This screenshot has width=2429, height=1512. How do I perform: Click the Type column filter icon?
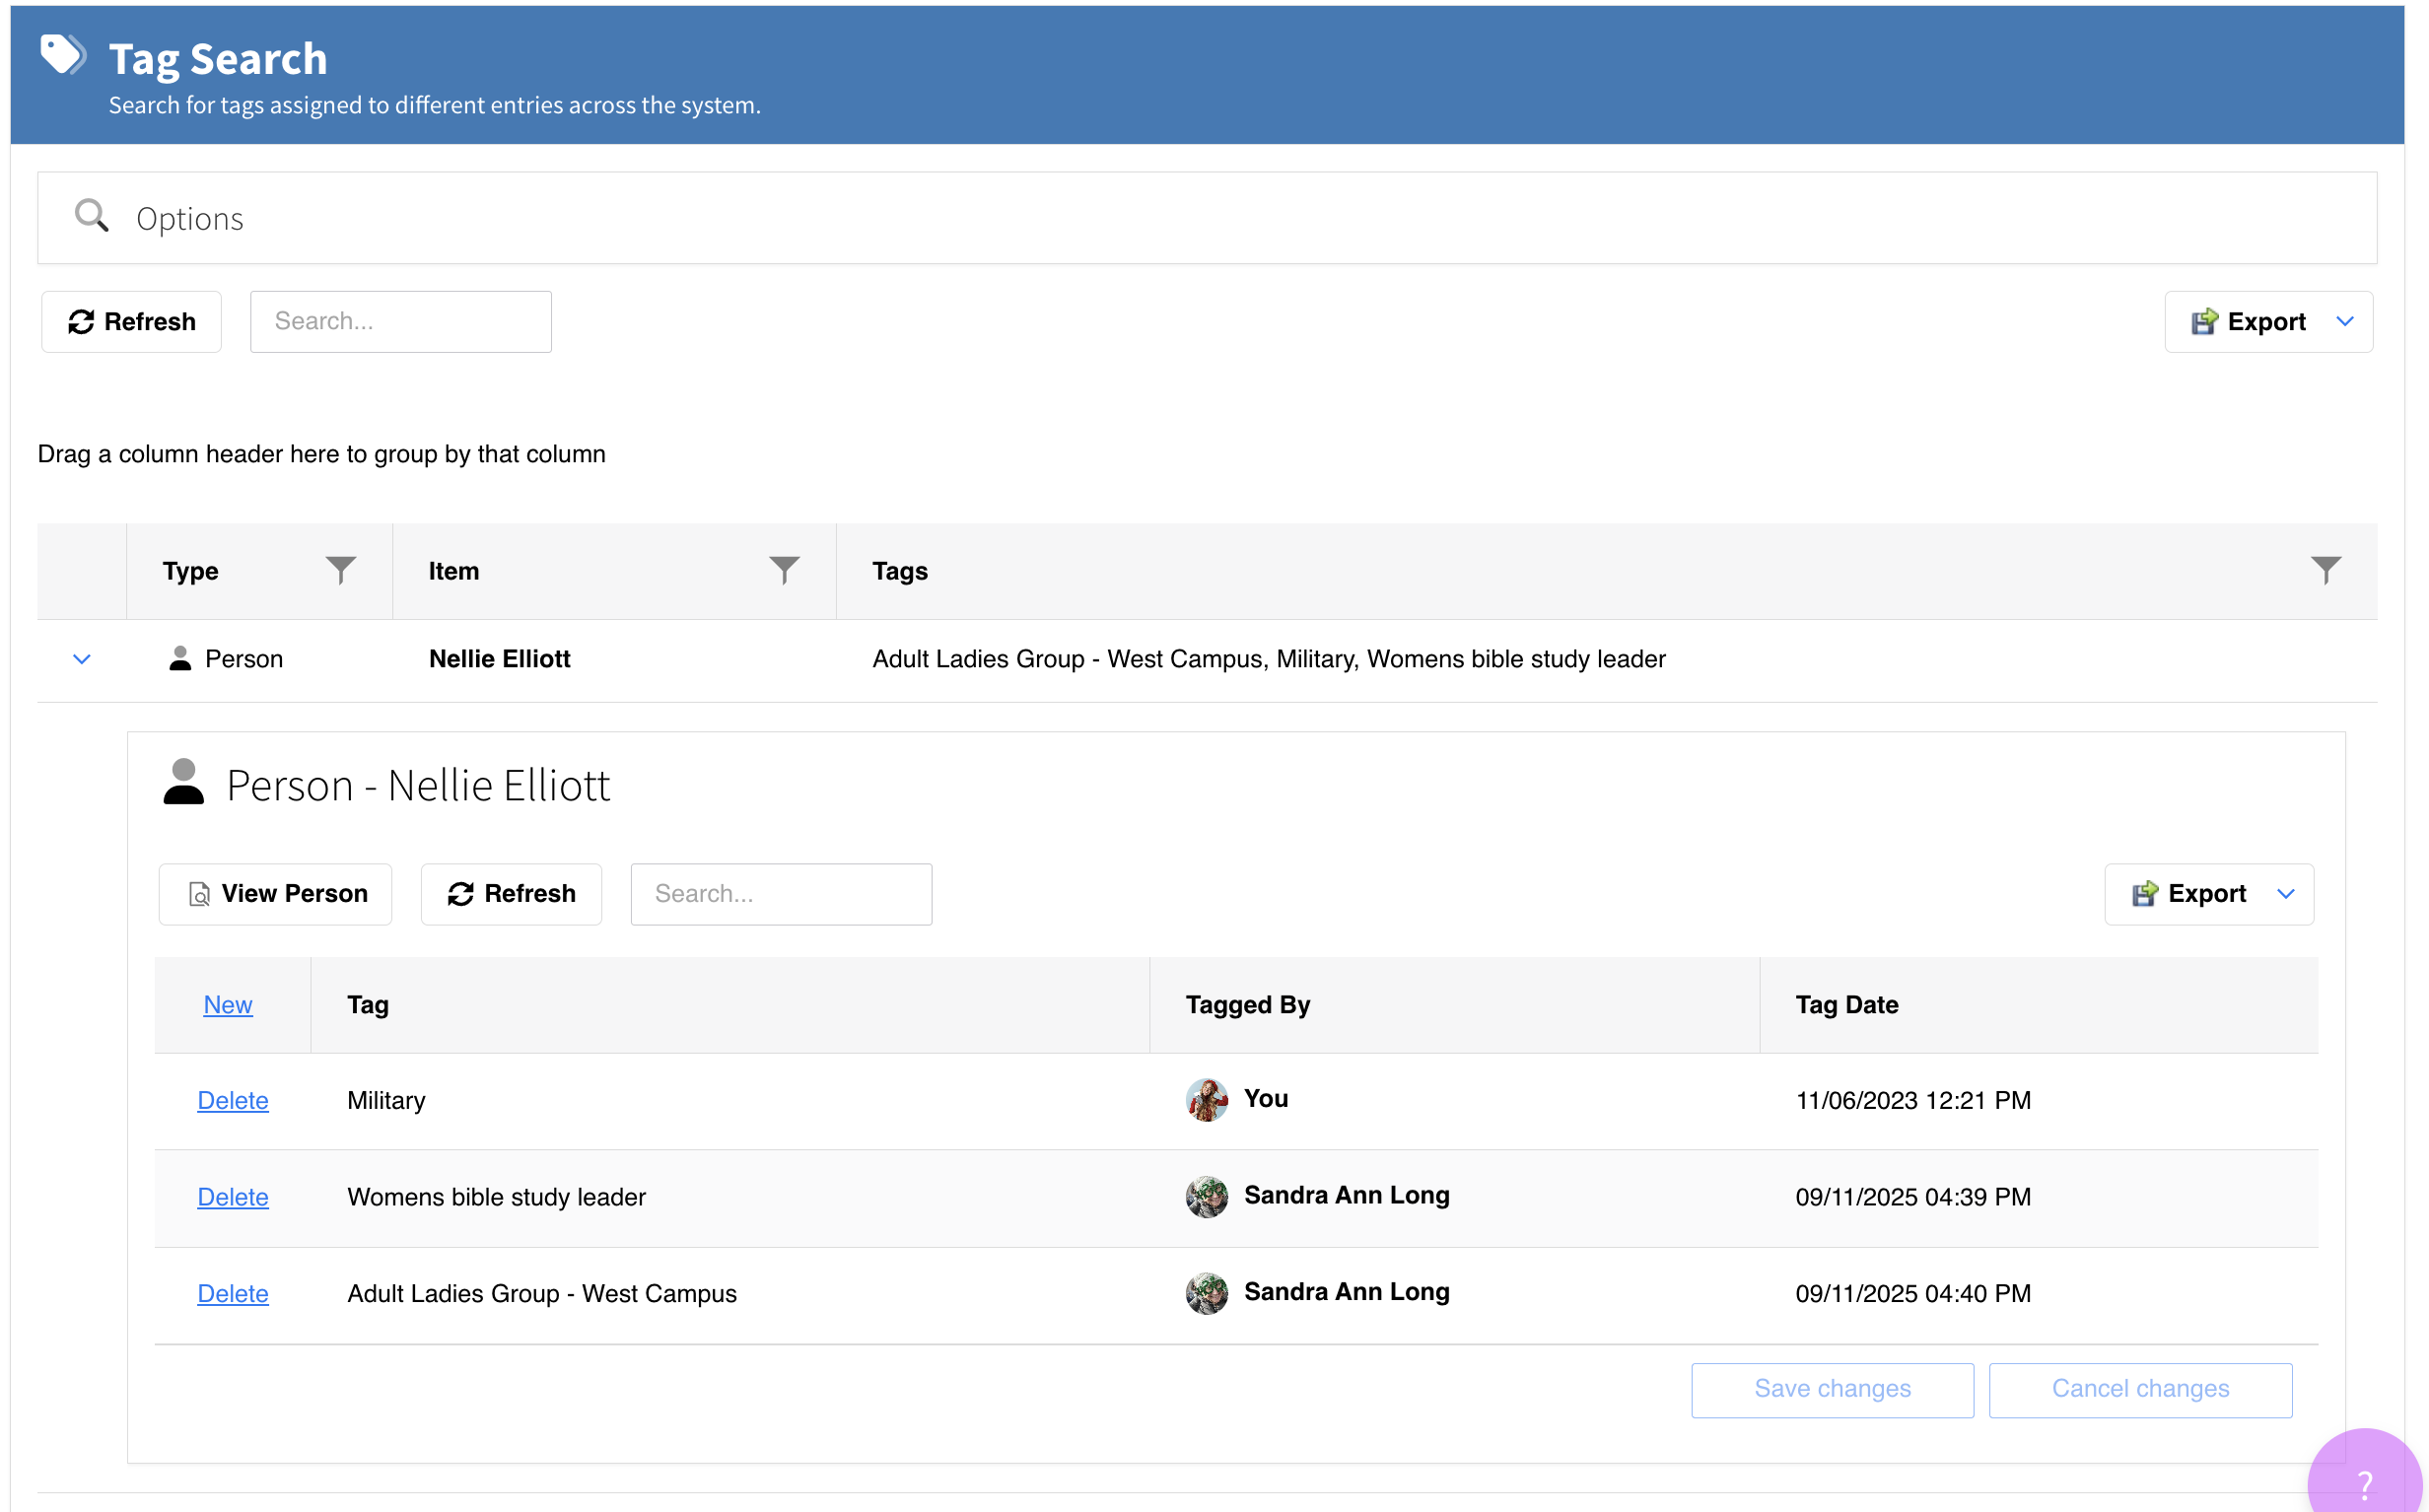[x=340, y=570]
